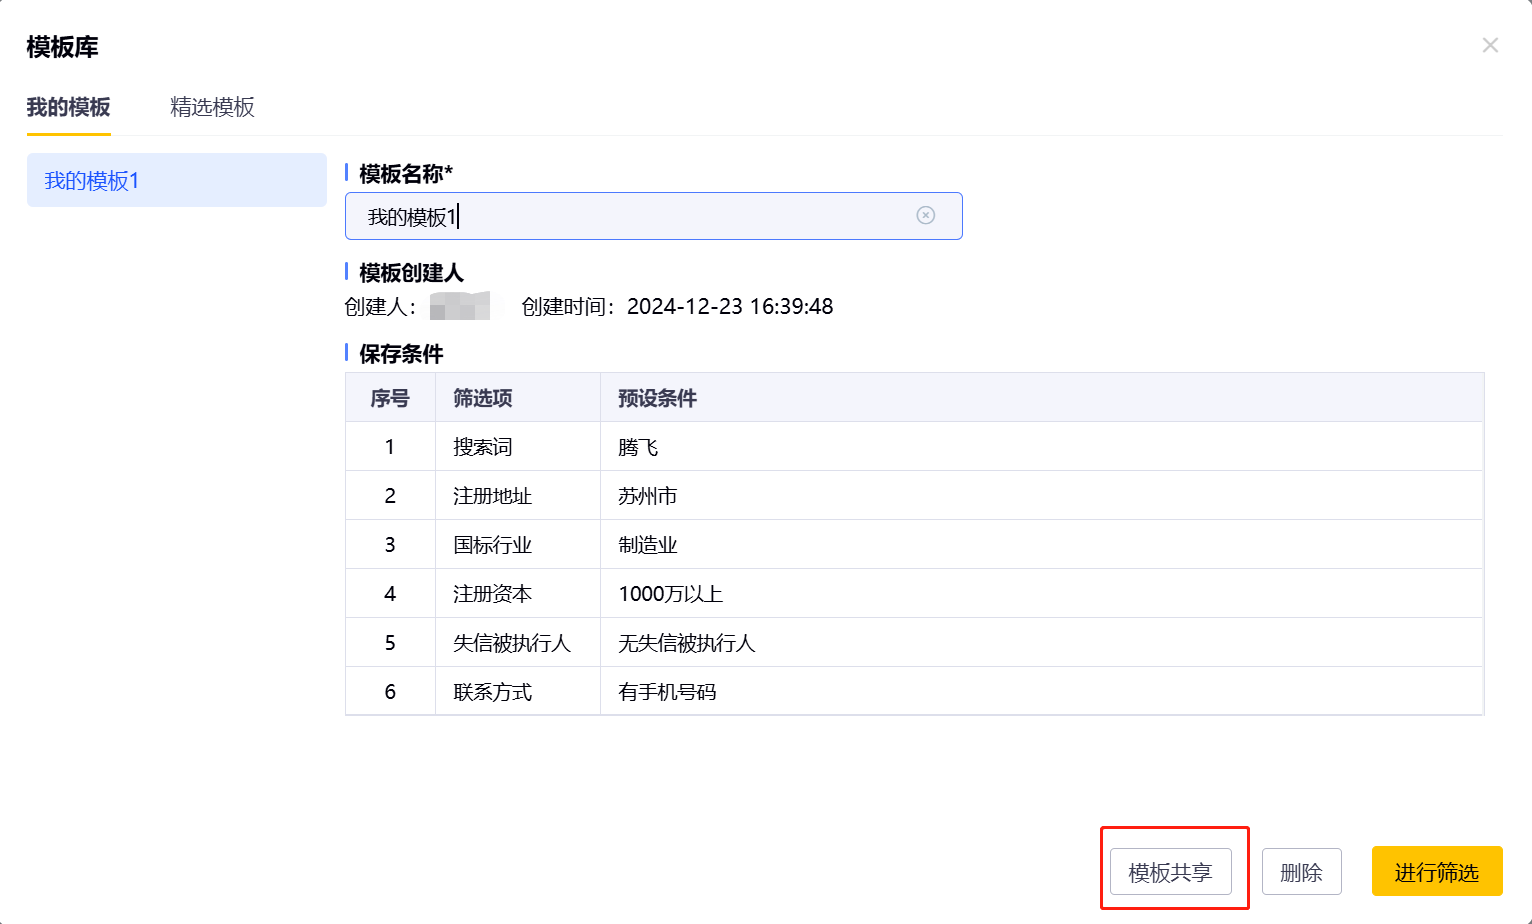Click the 注册资本 condition 1000万以上

click(x=670, y=593)
